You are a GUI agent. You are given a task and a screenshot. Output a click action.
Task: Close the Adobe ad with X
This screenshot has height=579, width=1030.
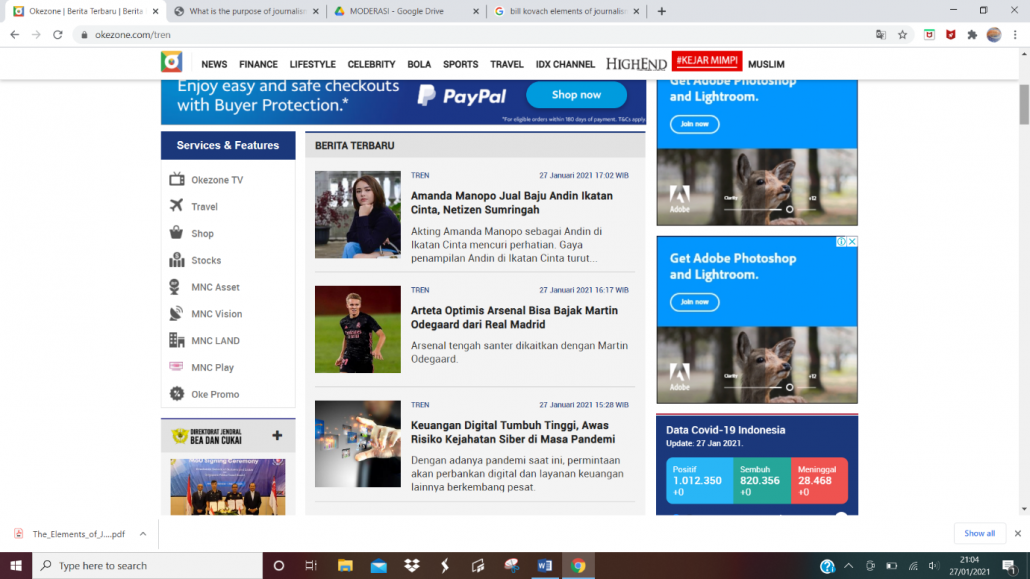pos(852,242)
